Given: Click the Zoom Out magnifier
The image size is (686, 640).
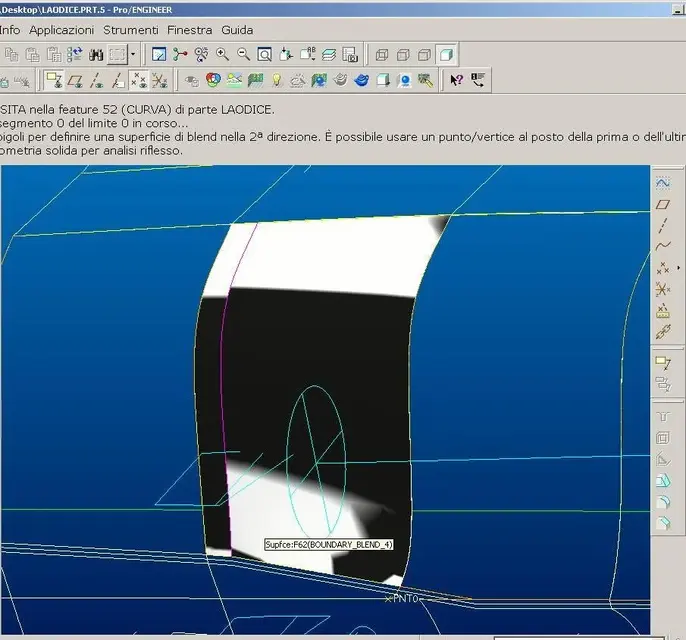Looking at the screenshot, I should coord(243,55).
